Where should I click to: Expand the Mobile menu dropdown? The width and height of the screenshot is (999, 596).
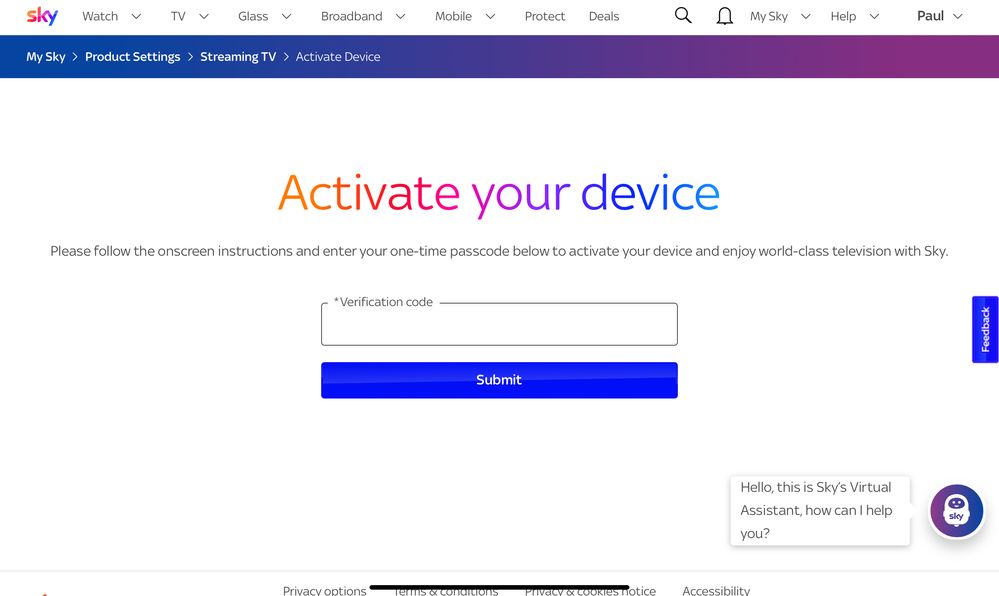pyautogui.click(x=465, y=16)
